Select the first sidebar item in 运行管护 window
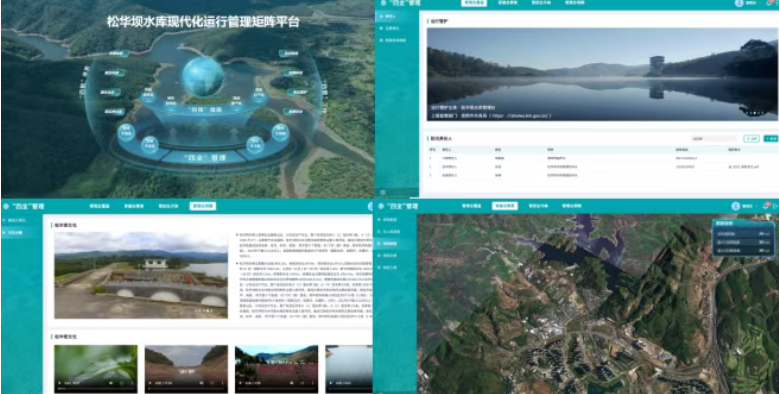Viewport: 779px width, 394px height. click(397, 16)
